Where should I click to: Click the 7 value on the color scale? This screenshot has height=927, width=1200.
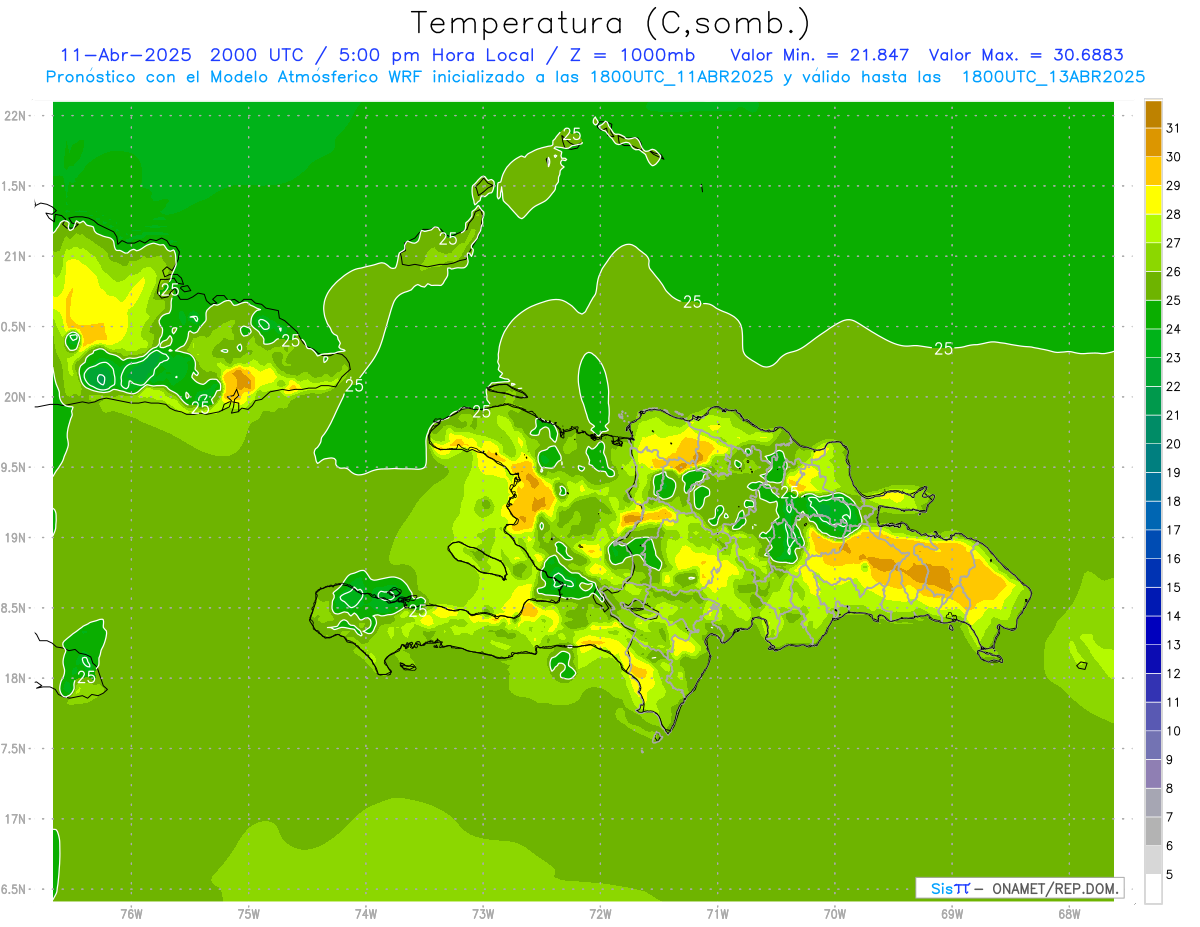pos(1170,817)
